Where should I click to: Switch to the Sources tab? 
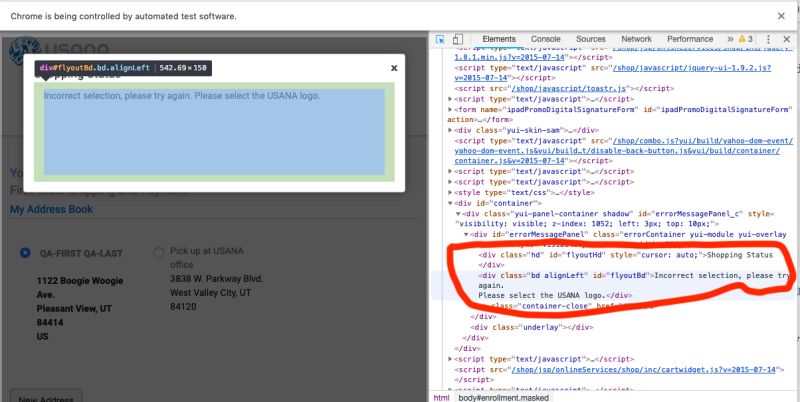590,39
